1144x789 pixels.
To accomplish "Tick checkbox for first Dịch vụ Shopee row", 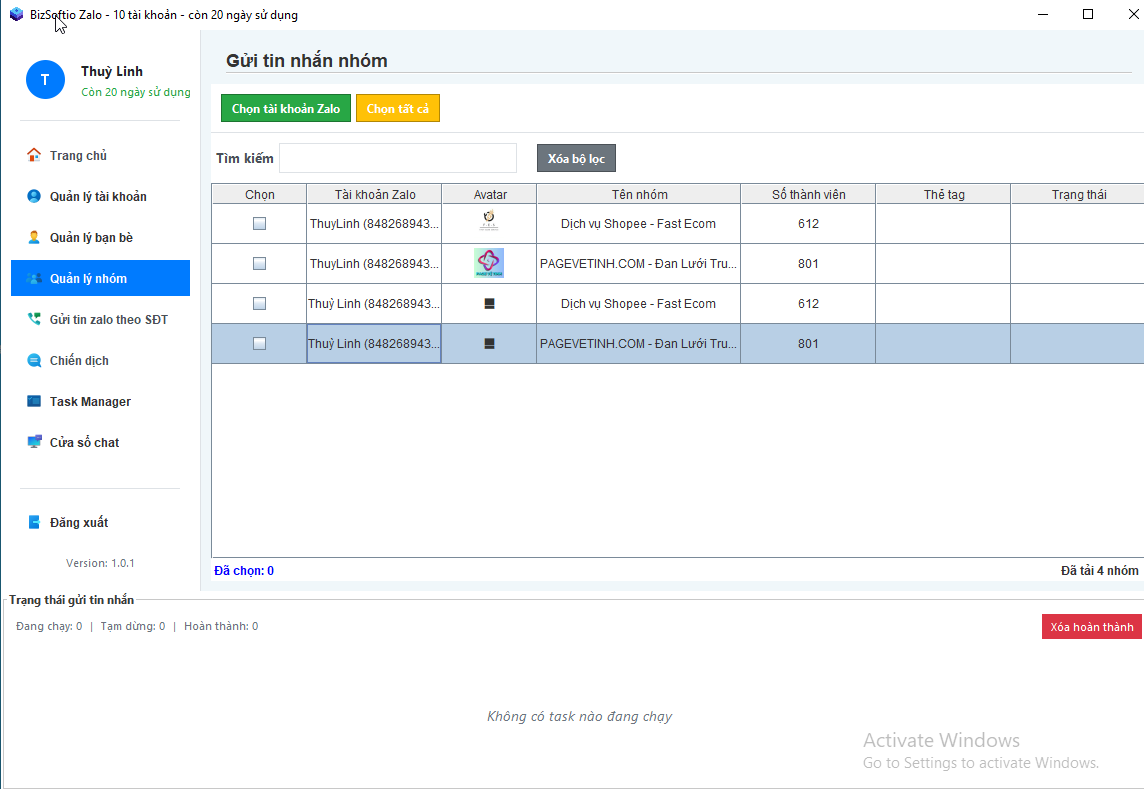I will (x=259, y=224).
